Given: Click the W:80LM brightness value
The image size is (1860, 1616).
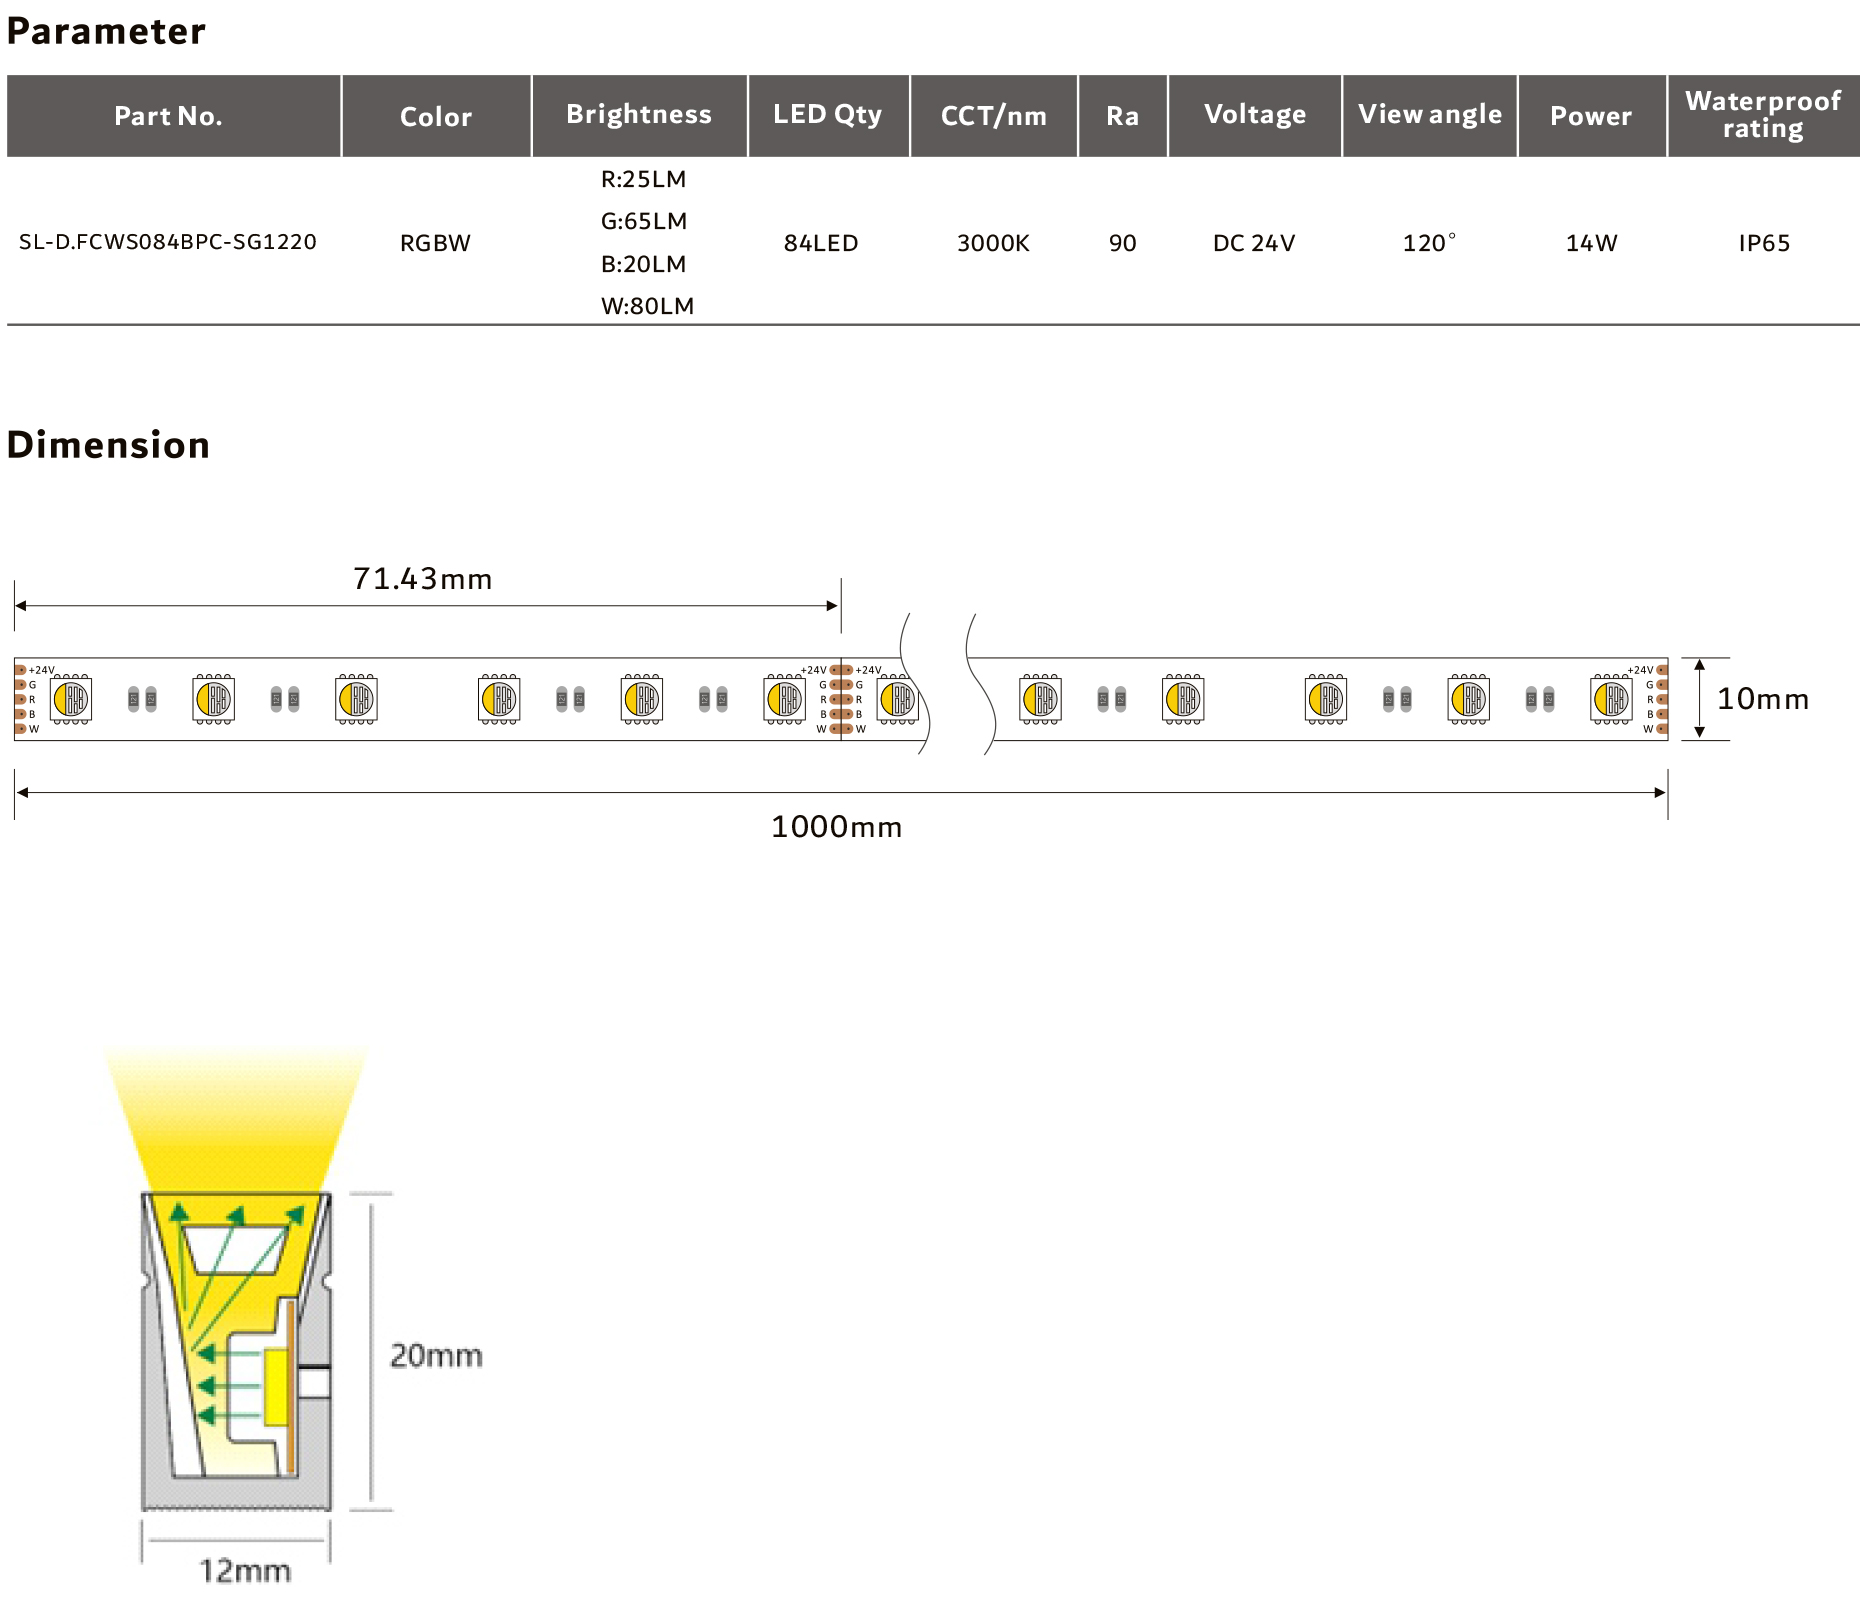Looking at the screenshot, I should click(647, 306).
